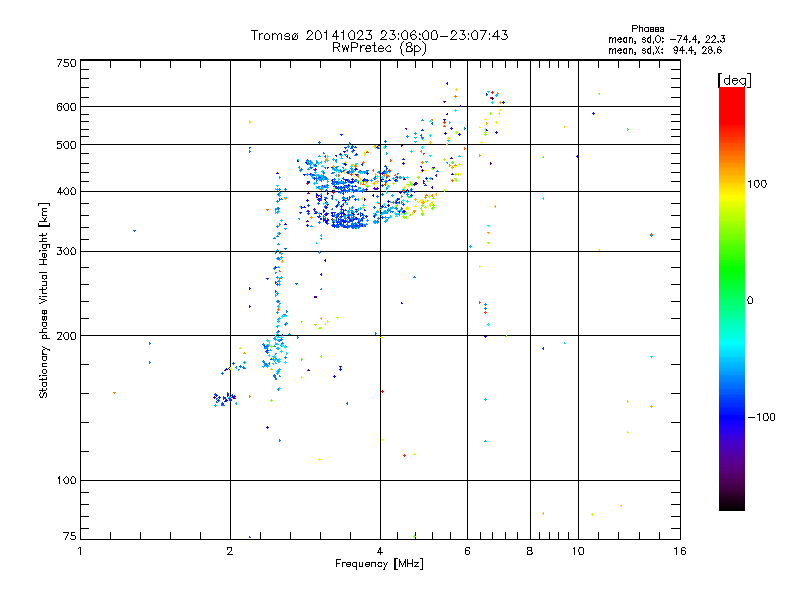Click the '-100' label on the color bar
Viewport: 800px width, 600px height.
pos(761,417)
